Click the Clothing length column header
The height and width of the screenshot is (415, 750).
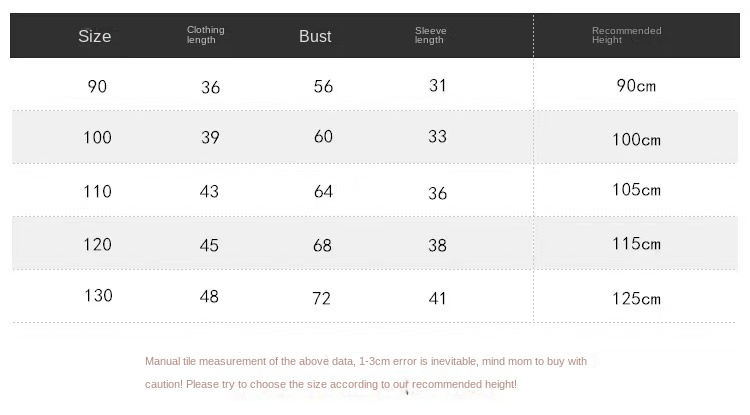[x=206, y=35]
